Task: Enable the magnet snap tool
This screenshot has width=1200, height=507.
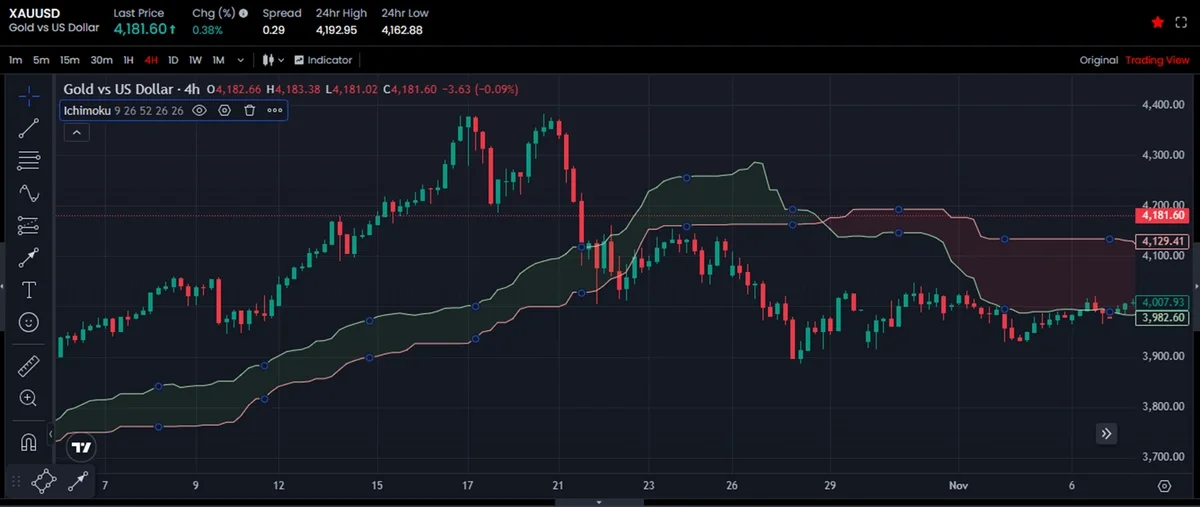Action: point(29,440)
